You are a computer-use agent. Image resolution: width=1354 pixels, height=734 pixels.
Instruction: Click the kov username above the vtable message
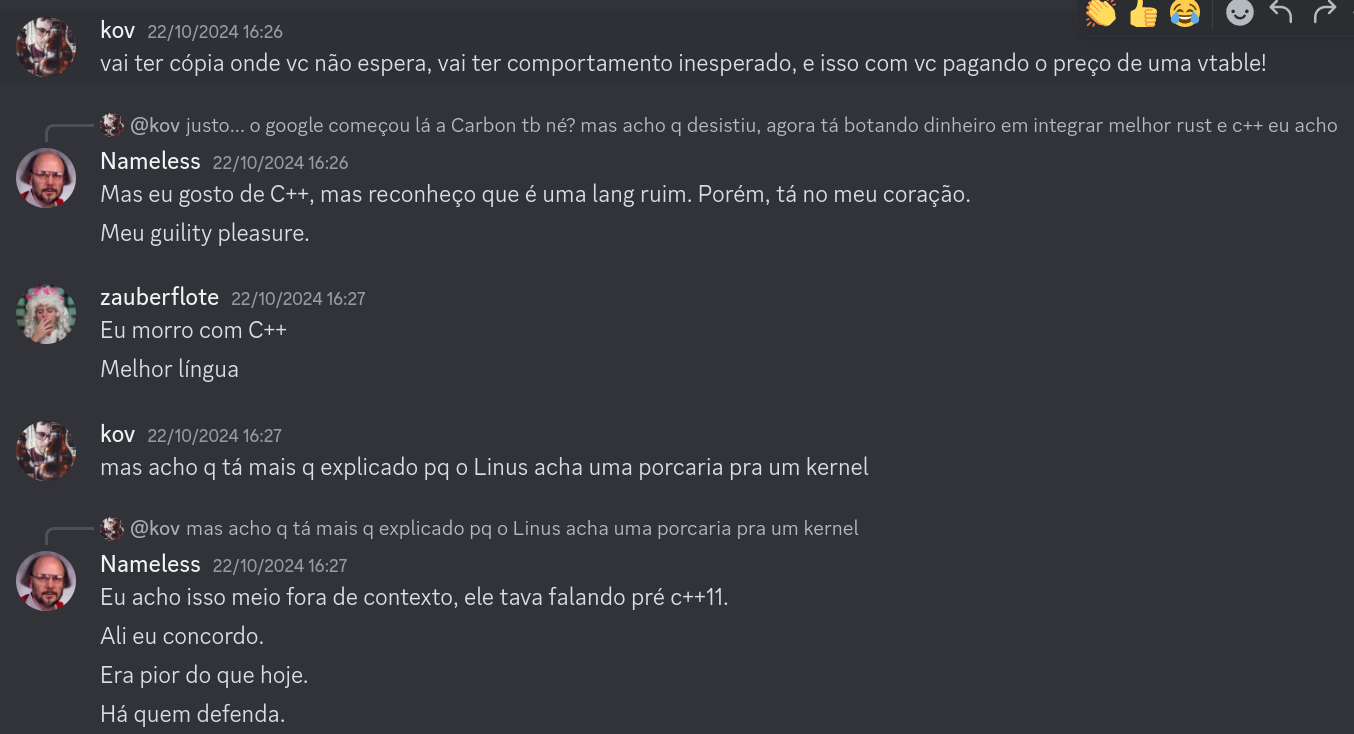(x=117, y=30)
